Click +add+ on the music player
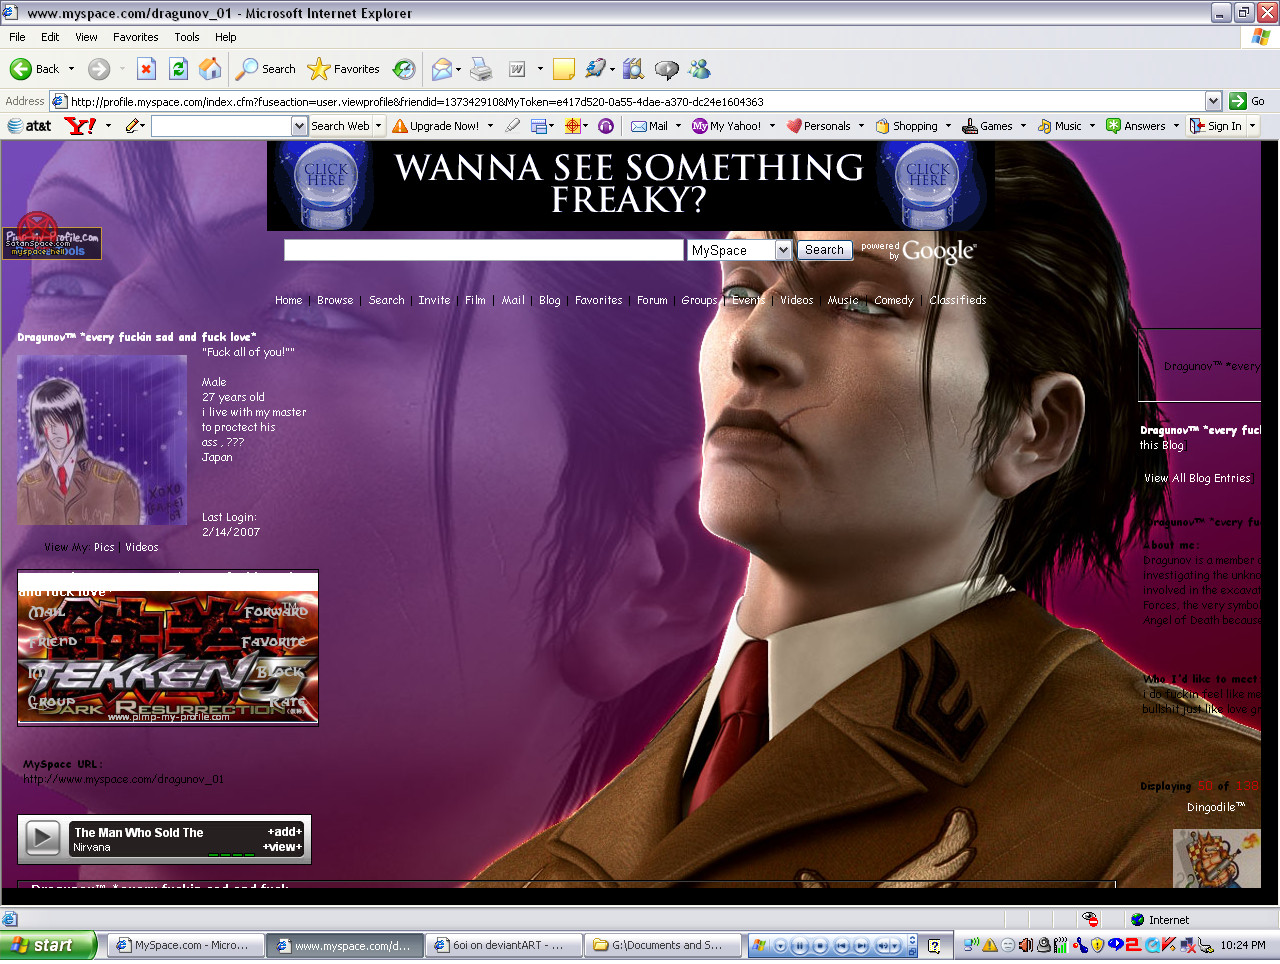The width and height of the screenshot is (1280, 964). click(x=284, y=832)
